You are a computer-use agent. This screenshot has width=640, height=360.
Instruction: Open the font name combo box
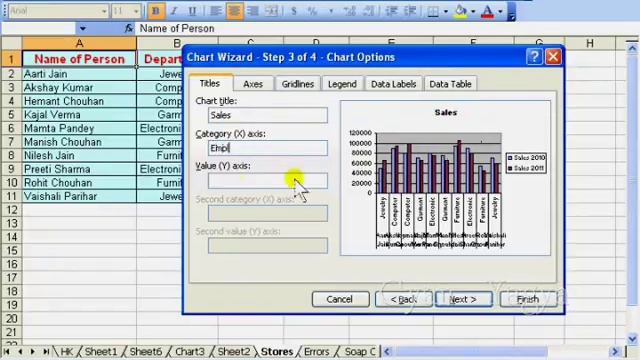coord(58,11)
